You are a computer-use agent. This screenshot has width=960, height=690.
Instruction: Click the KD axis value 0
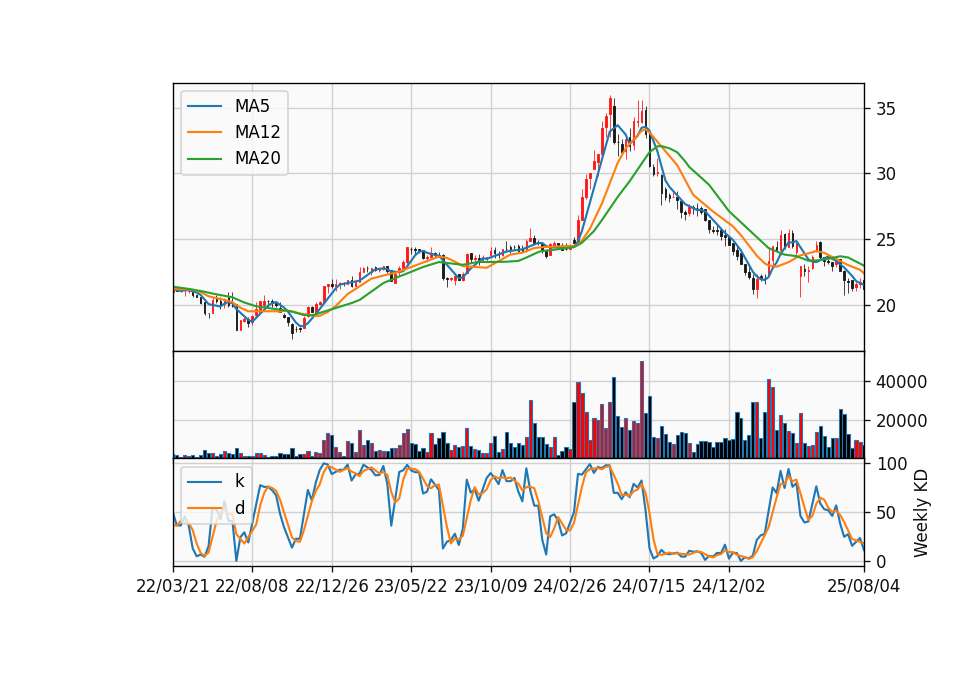pyautogui.click(x=880, y=561)
